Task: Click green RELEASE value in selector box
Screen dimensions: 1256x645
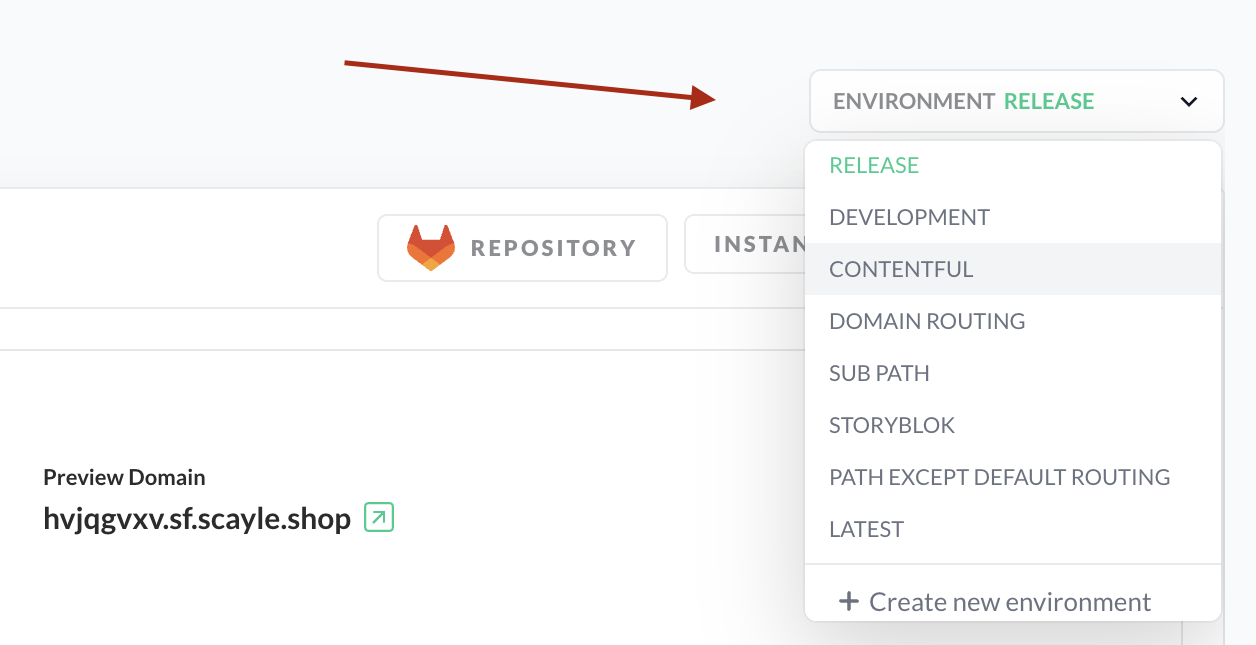Action: pyautogui.click(x=1048, y=101)
